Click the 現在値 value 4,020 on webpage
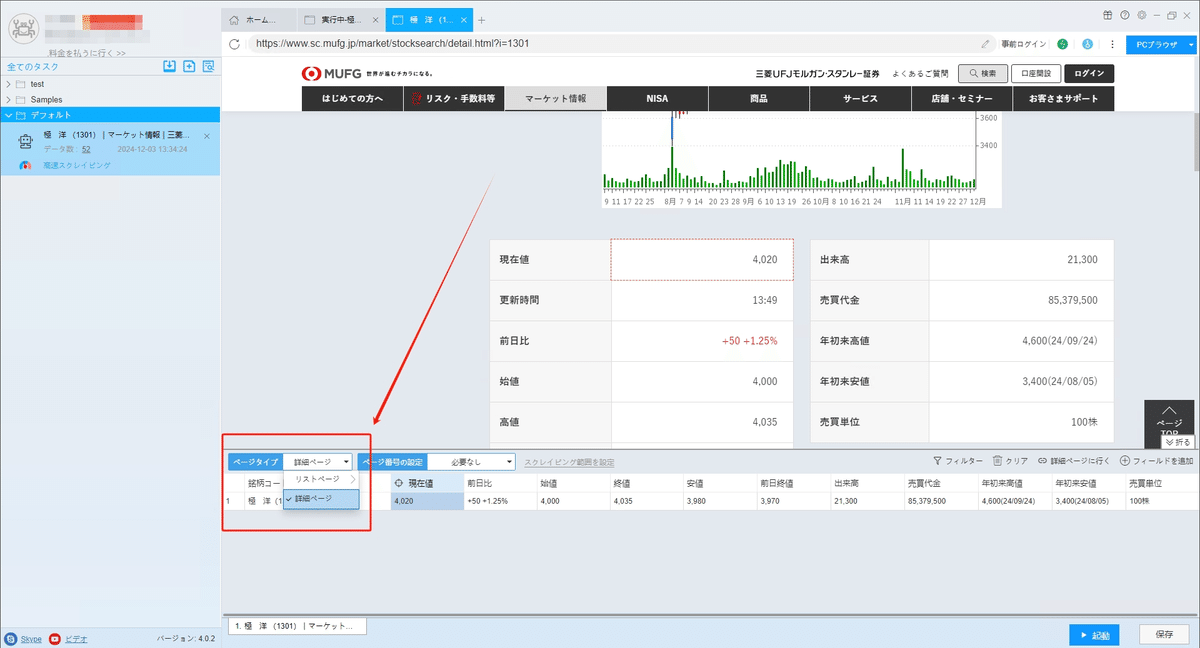The image size is (1200, 648). [763, 260]
